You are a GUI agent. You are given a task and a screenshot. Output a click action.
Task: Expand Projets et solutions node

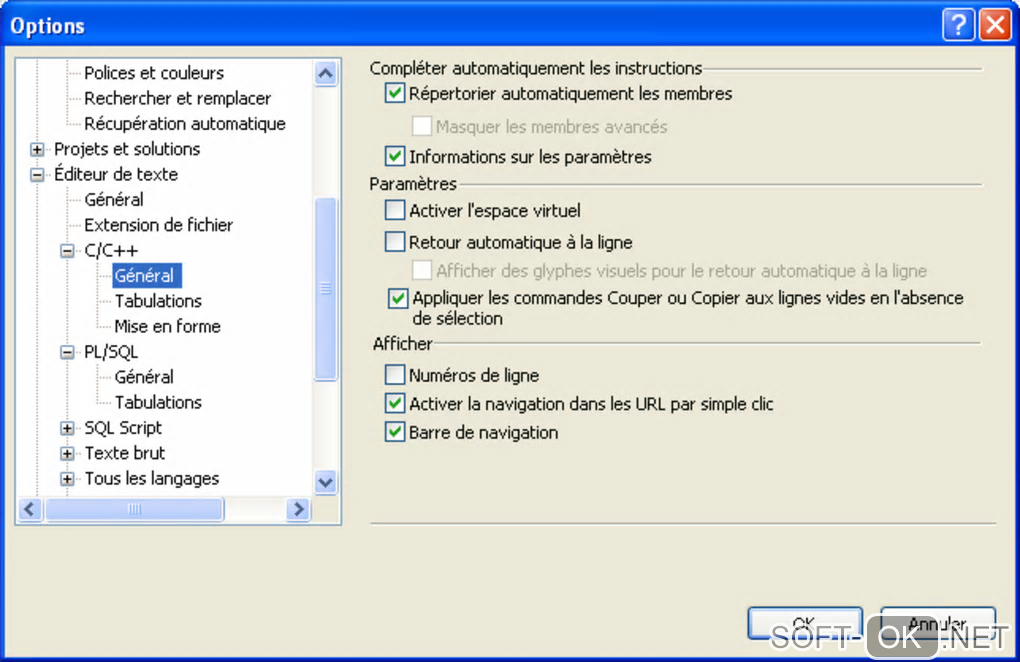[38, 150]
